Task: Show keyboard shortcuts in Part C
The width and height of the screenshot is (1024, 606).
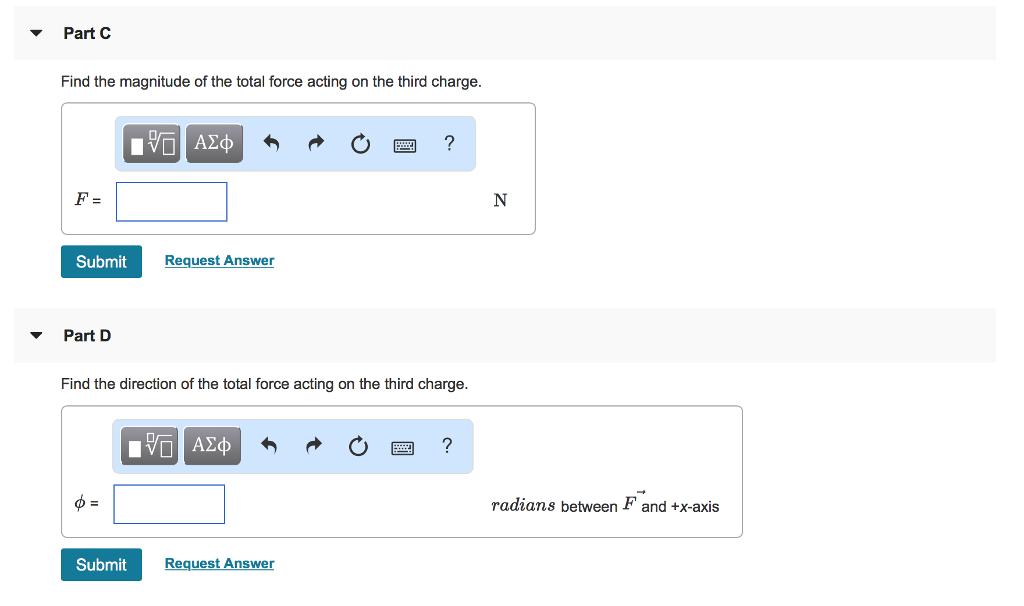Action: 405,145
